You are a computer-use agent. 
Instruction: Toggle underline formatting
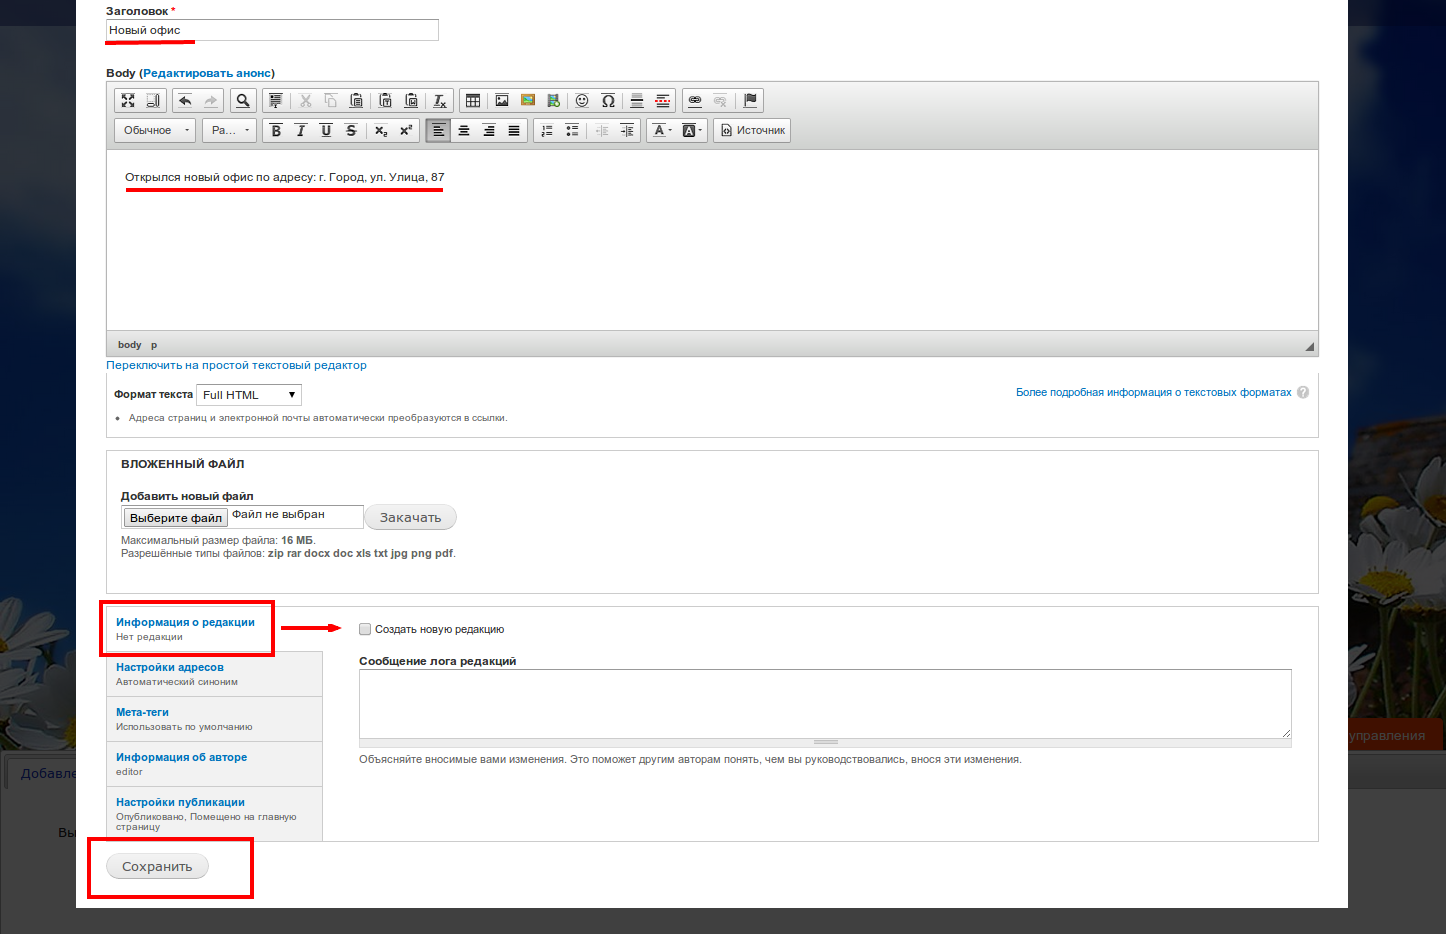tap(326, 131)
